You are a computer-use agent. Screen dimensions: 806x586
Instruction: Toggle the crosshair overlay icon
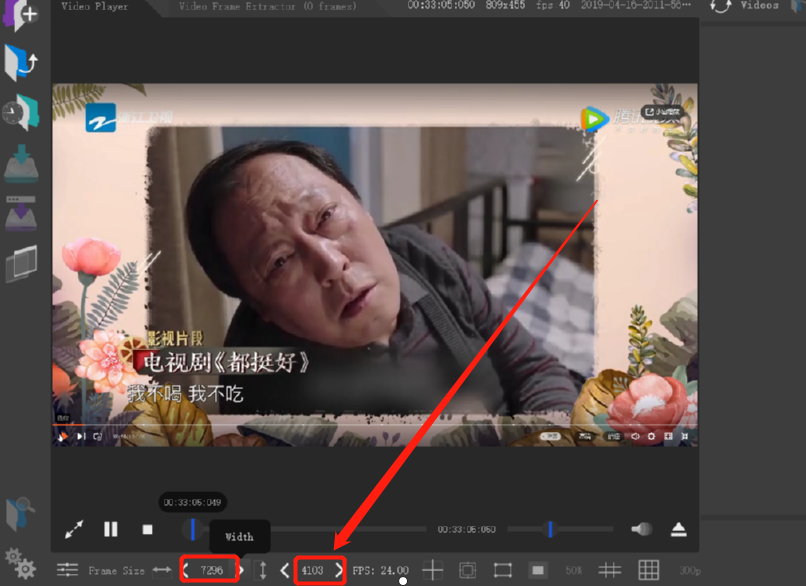click(x=432, y=570)
